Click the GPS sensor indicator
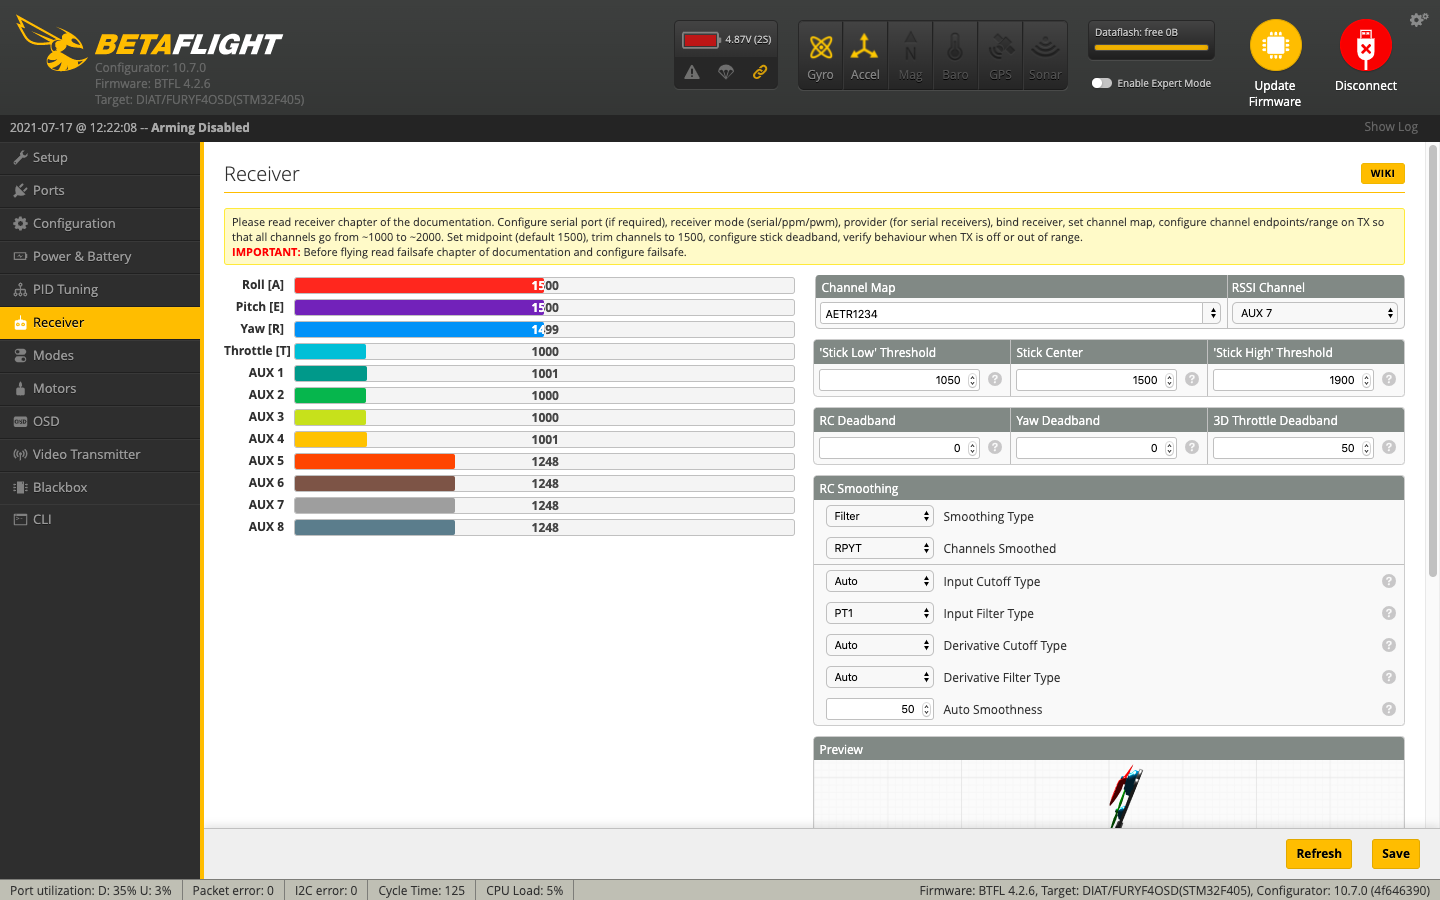The width and height of the screenshot is (1440, 900). point(1000,54)
